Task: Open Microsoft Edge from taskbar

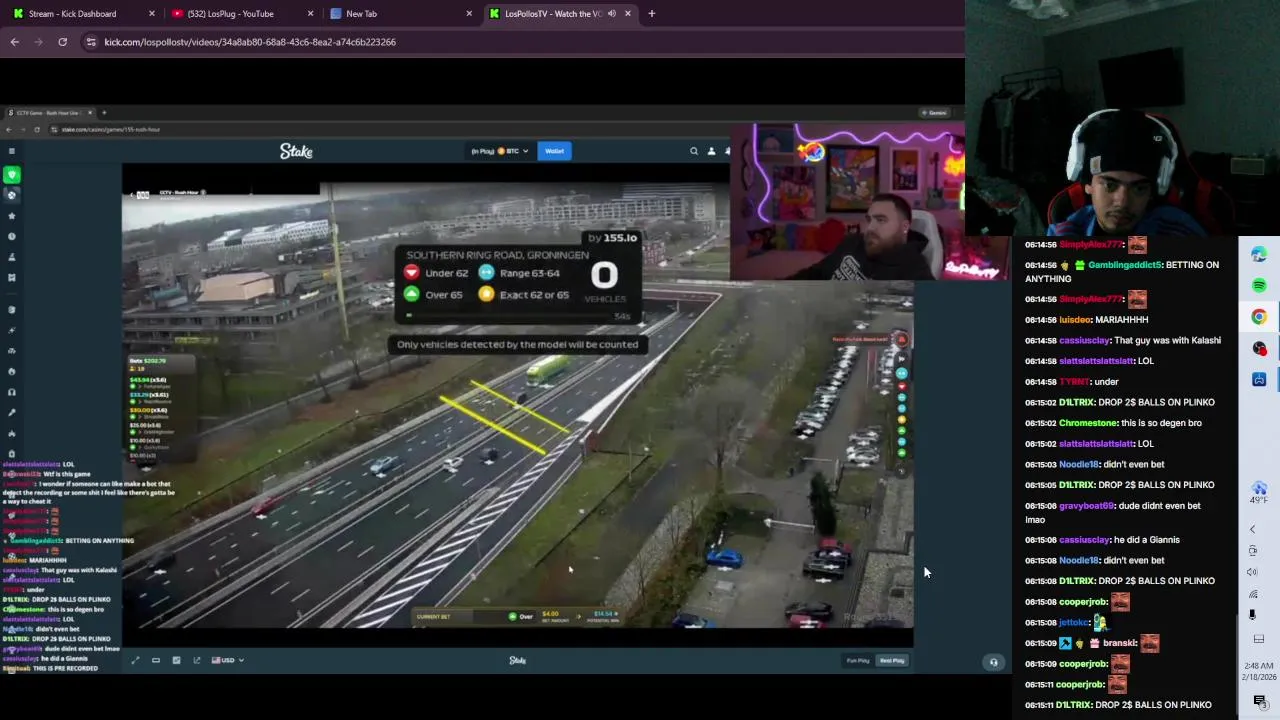Action: click(1259, 255)
